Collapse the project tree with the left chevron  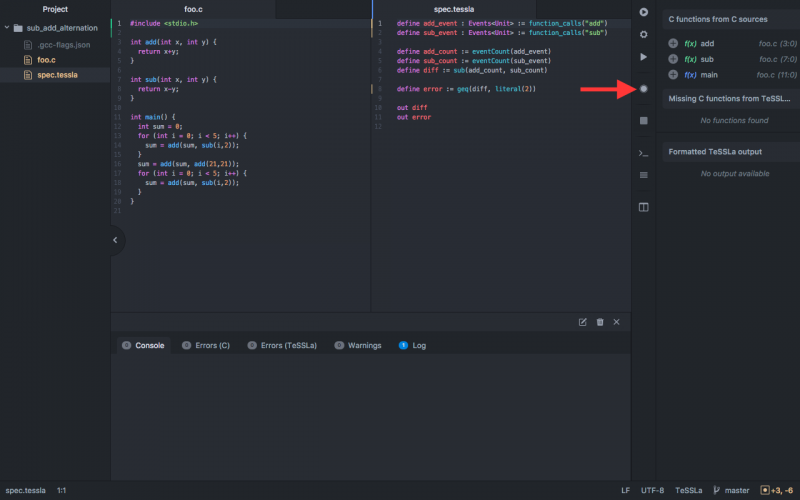click(x=115, y=240)
